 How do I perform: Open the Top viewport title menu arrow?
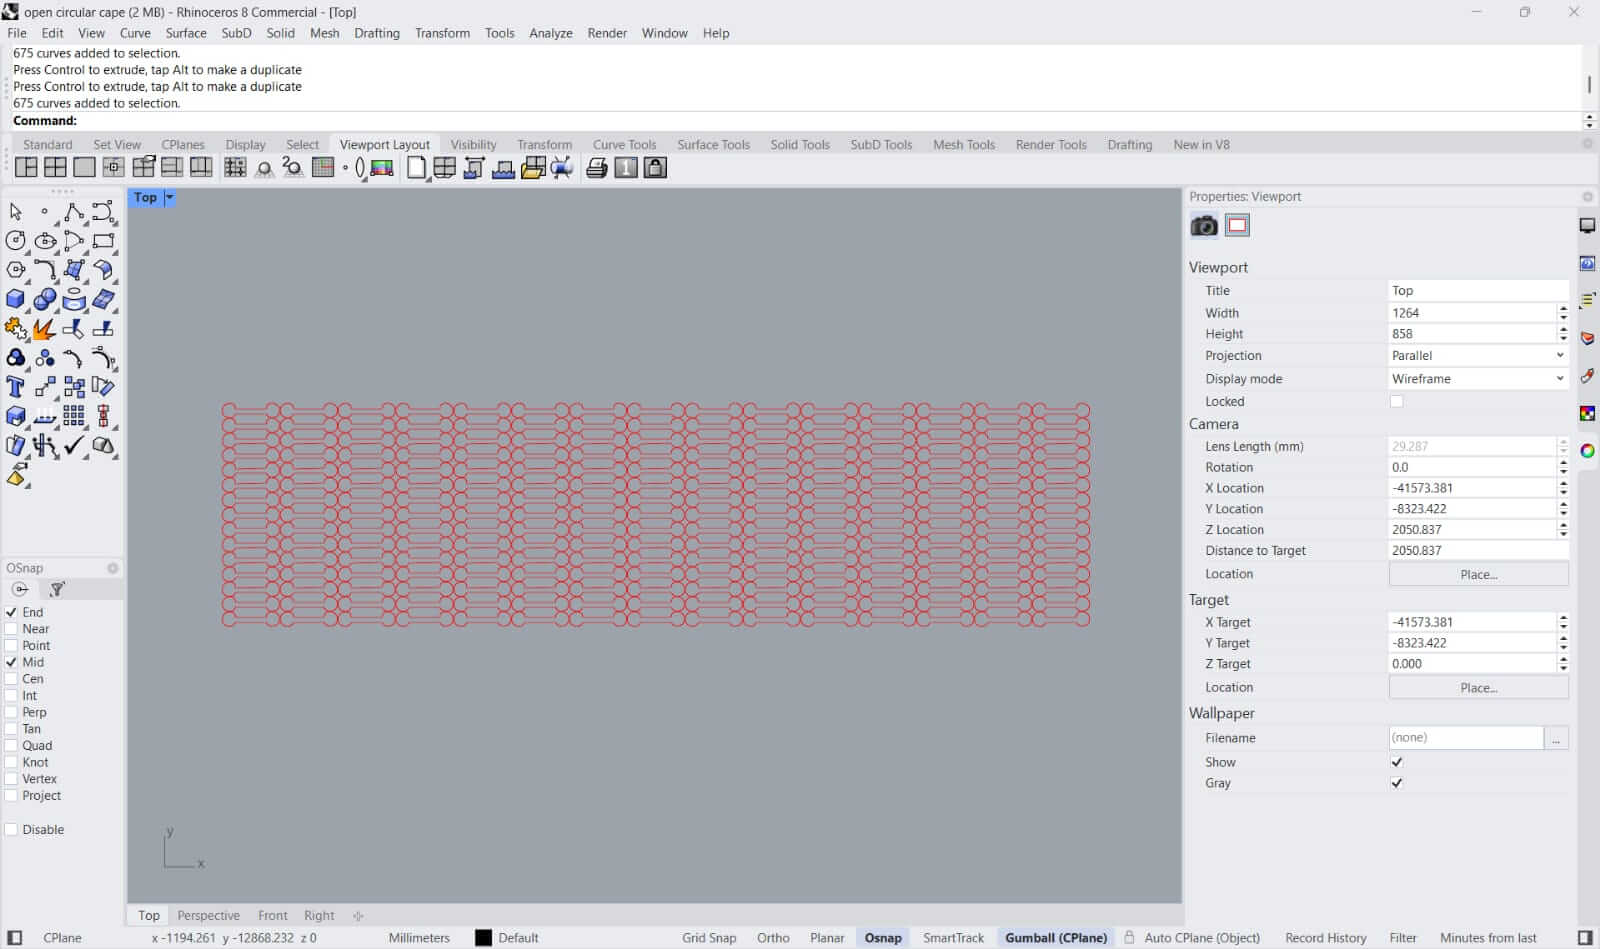[x=169, y=198]
